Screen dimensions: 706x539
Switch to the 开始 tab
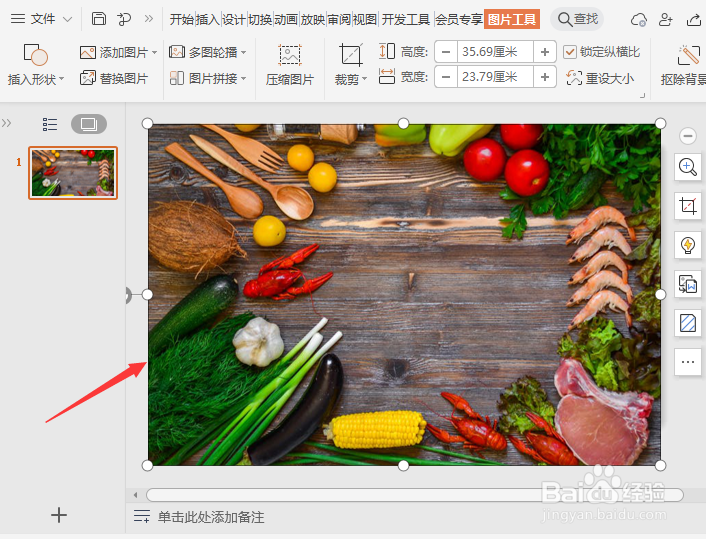(x=181, y=19)
